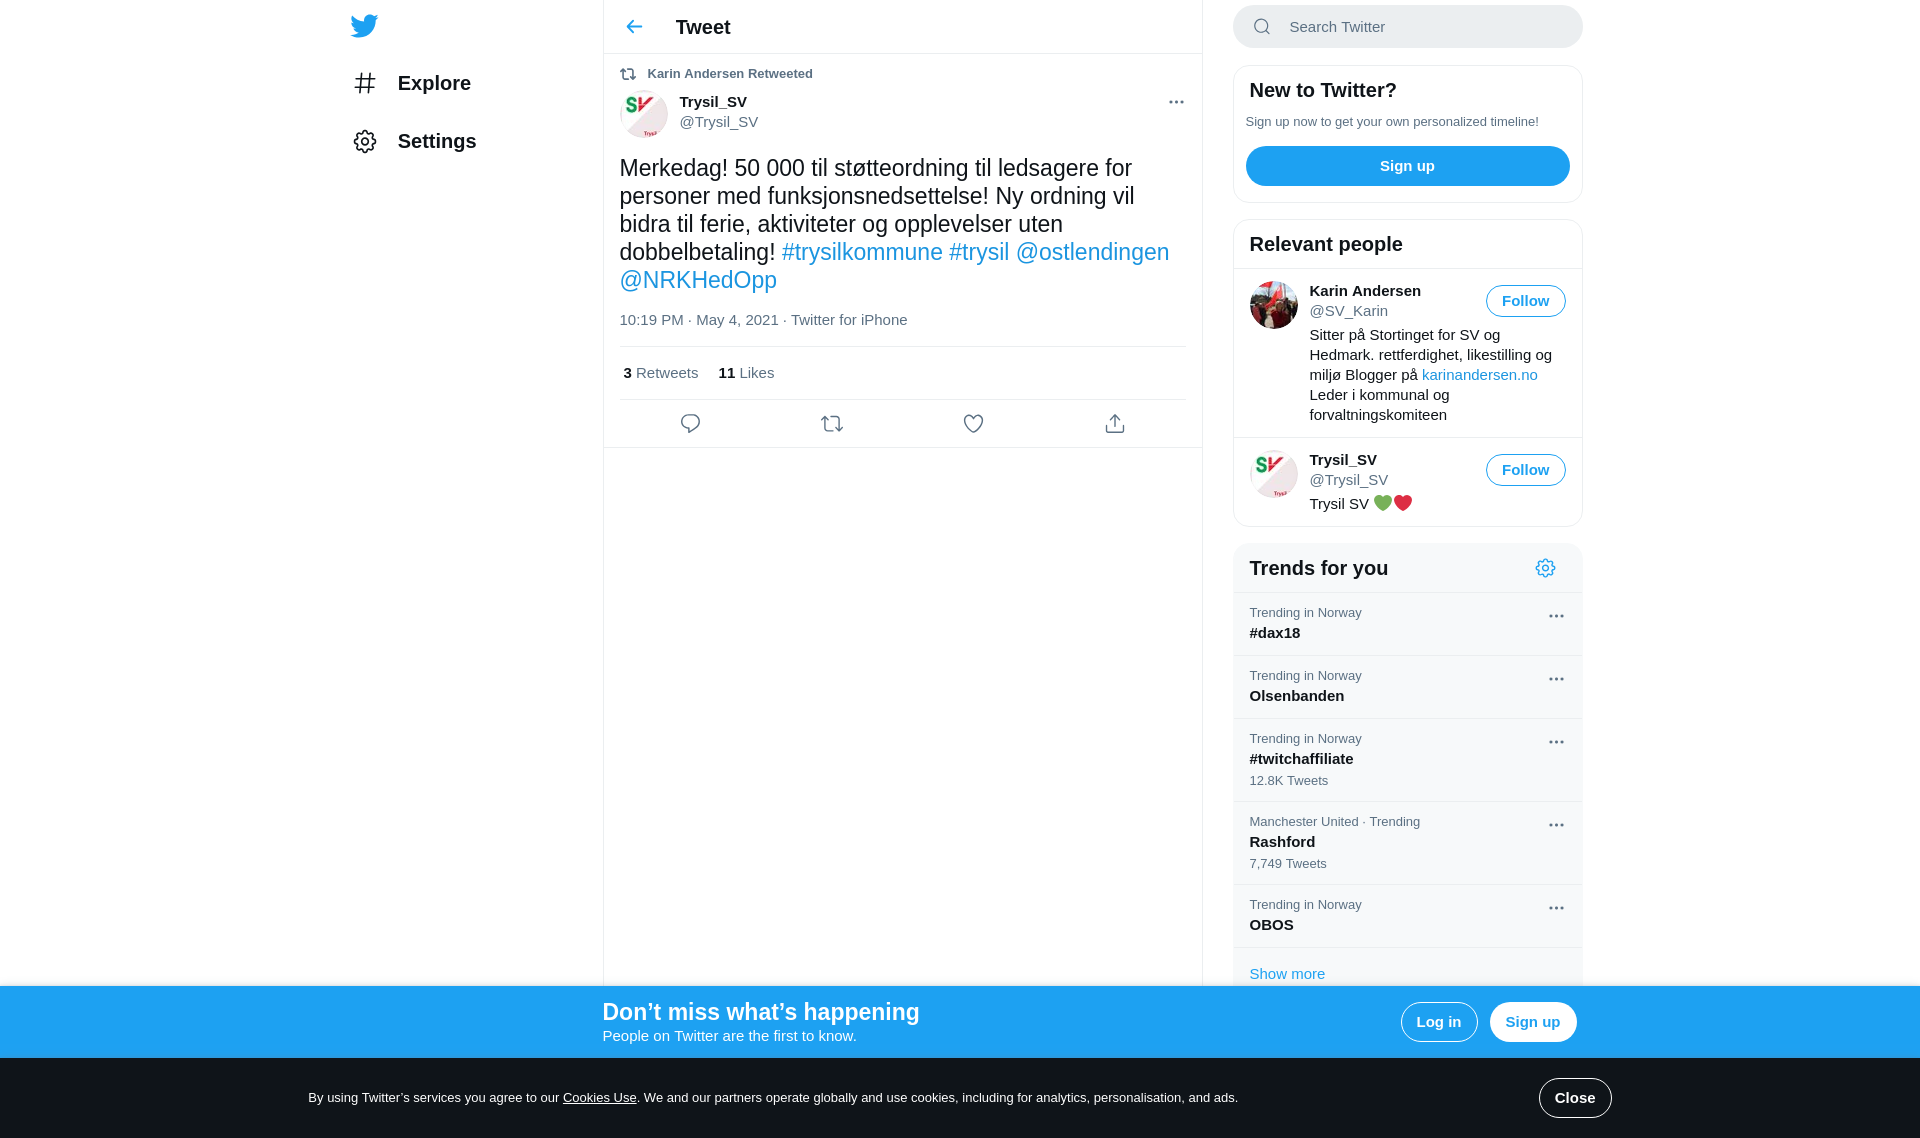Like the tweet with the heart icon

tap(973, 424)
